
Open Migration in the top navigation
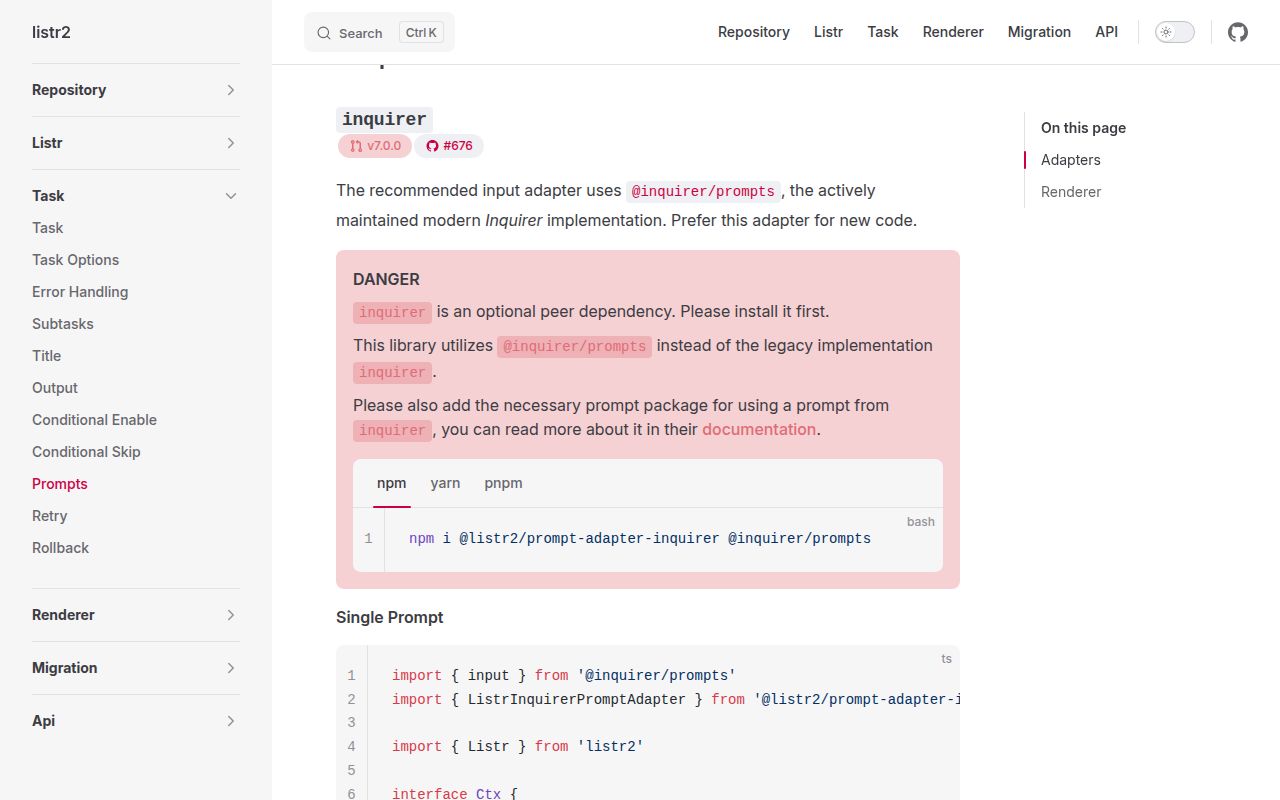(1039, 32)
